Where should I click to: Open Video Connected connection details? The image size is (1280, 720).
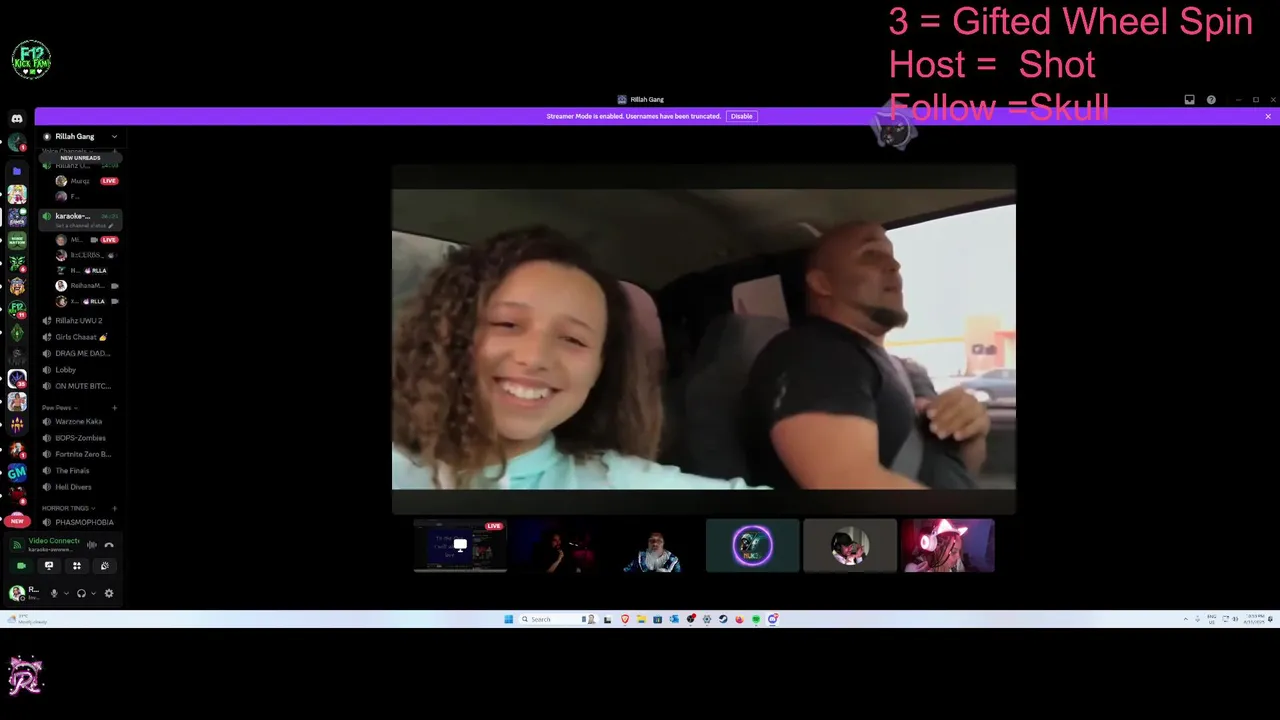54,541
